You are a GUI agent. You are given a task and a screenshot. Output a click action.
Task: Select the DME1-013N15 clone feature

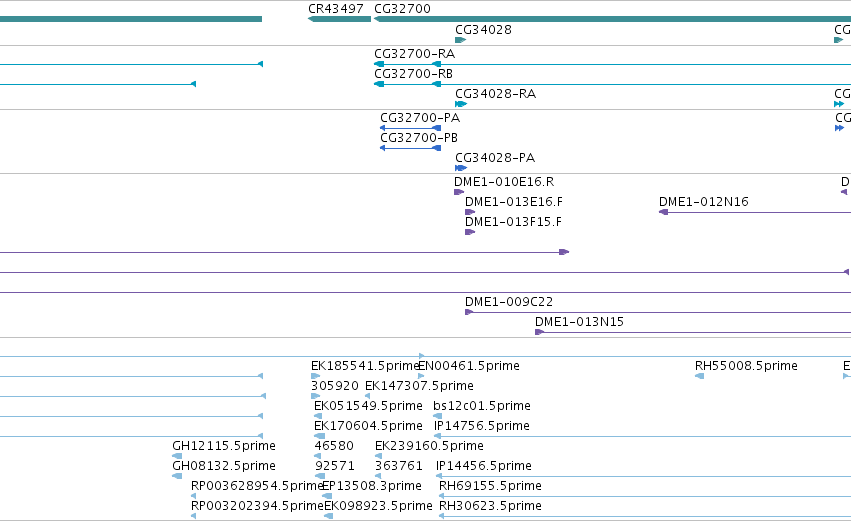pyautogui.click(x=693, y=332)
